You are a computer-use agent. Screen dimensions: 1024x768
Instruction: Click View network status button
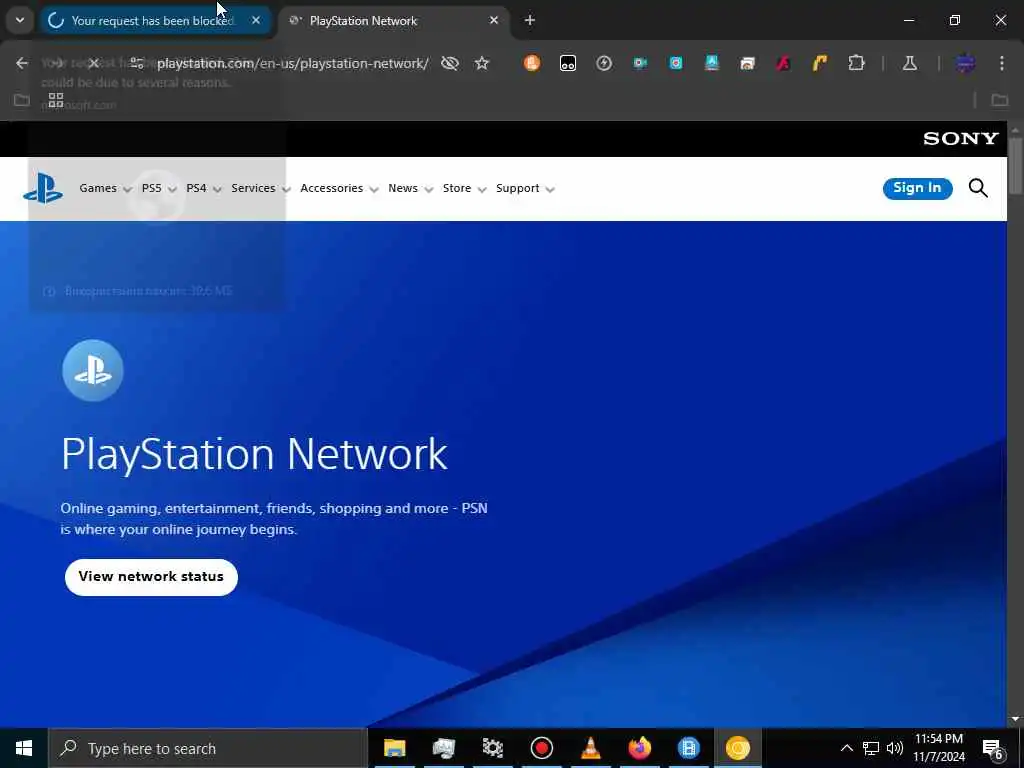(x=151, y=577)
